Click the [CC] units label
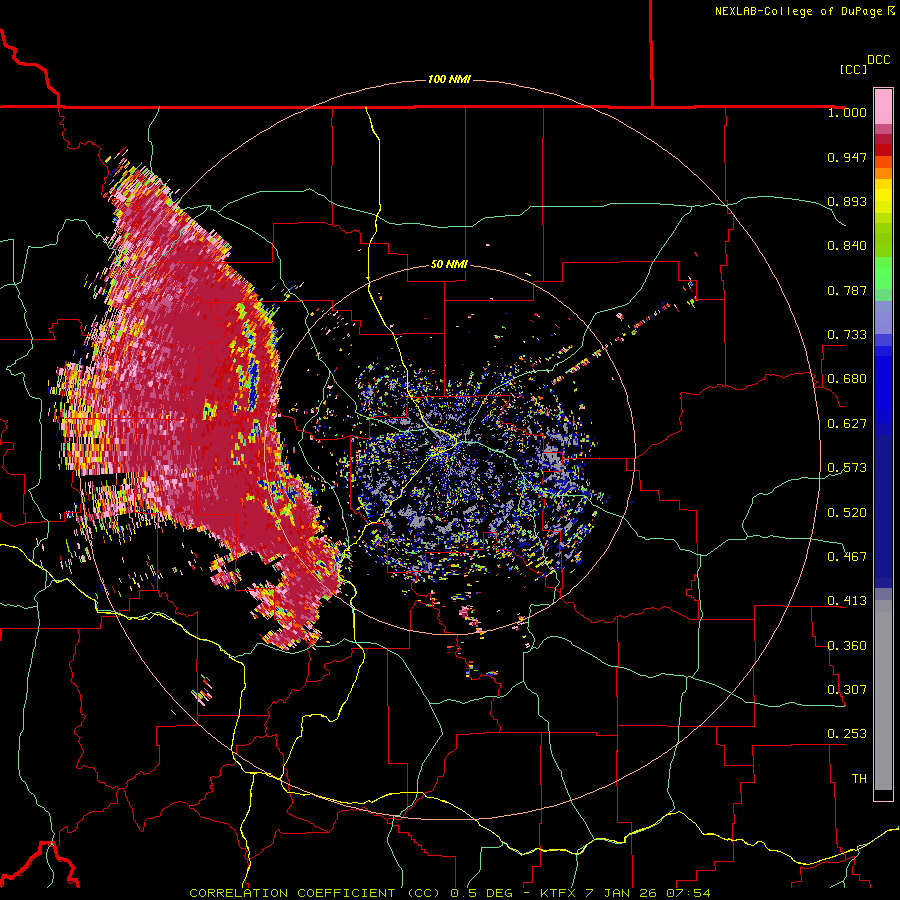The height and width of the screenshot is (900, 900). tap(853, 69)
